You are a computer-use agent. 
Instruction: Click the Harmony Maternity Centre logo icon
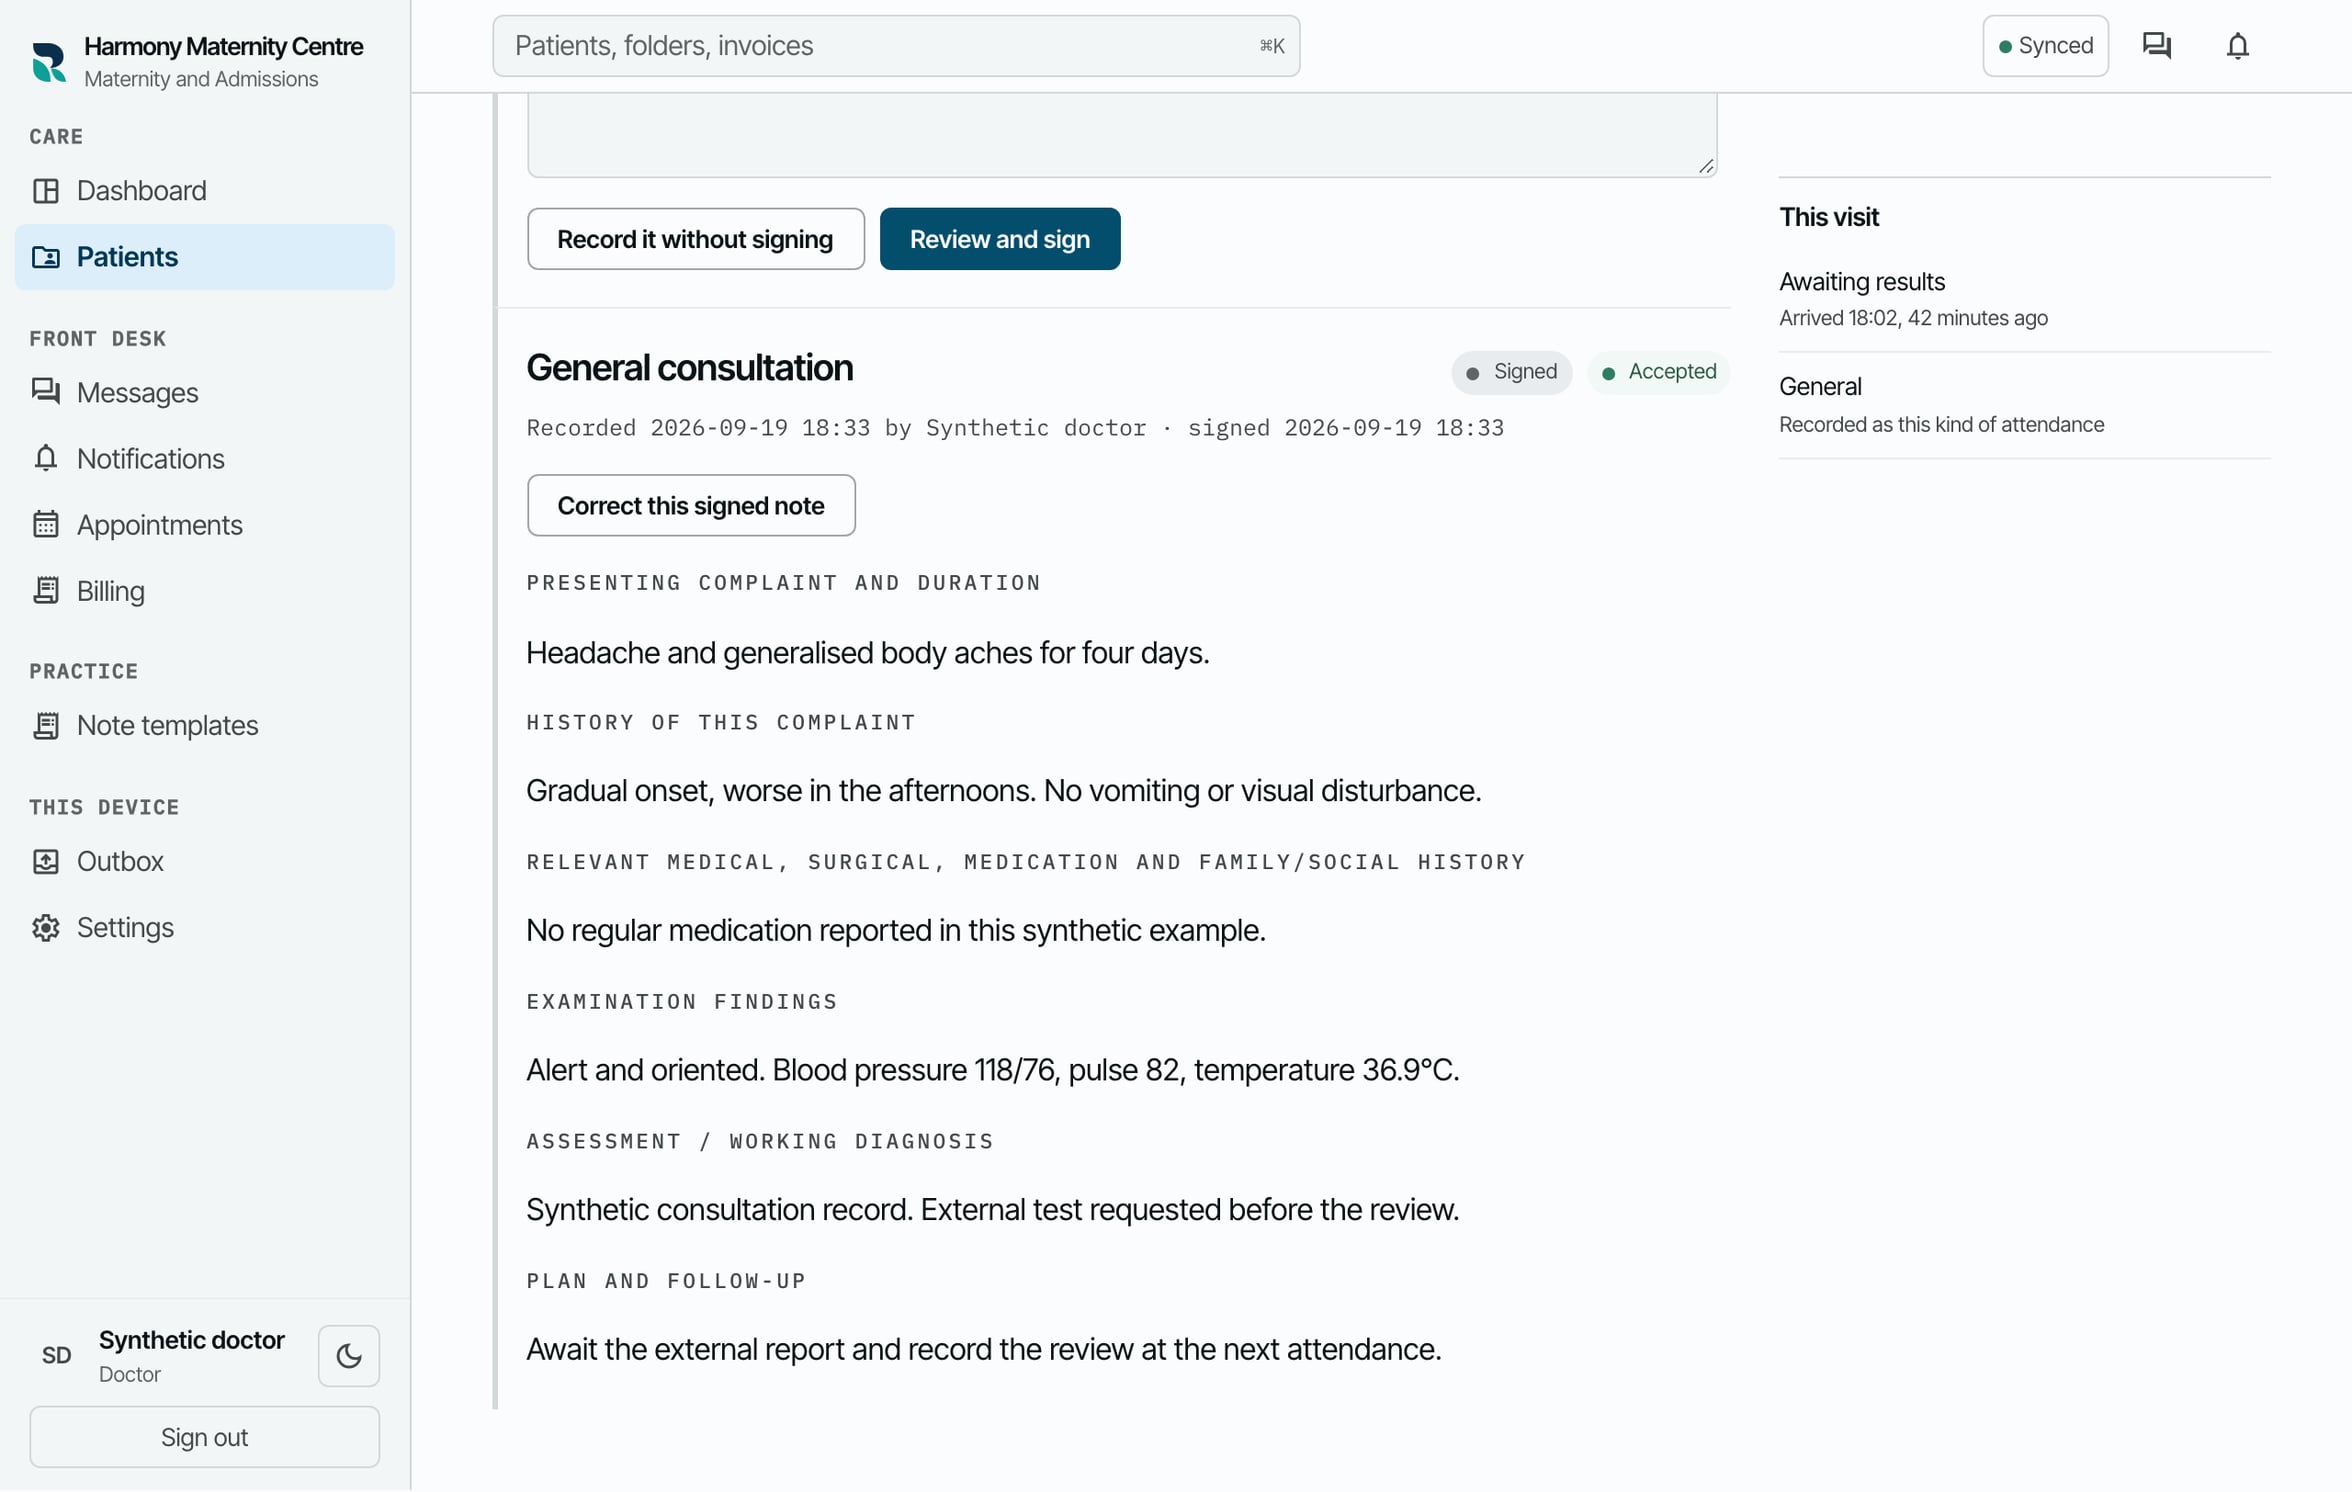tap(48, 62)
